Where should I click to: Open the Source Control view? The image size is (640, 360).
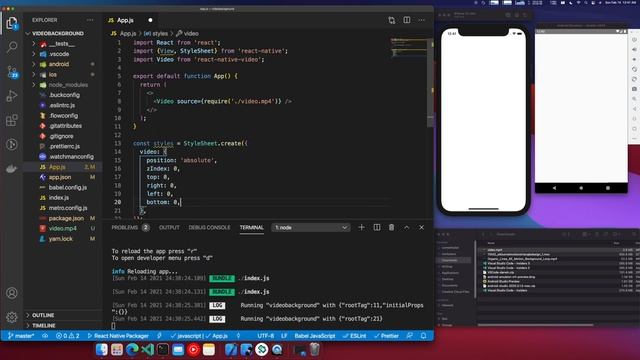(x=12, y=71)
